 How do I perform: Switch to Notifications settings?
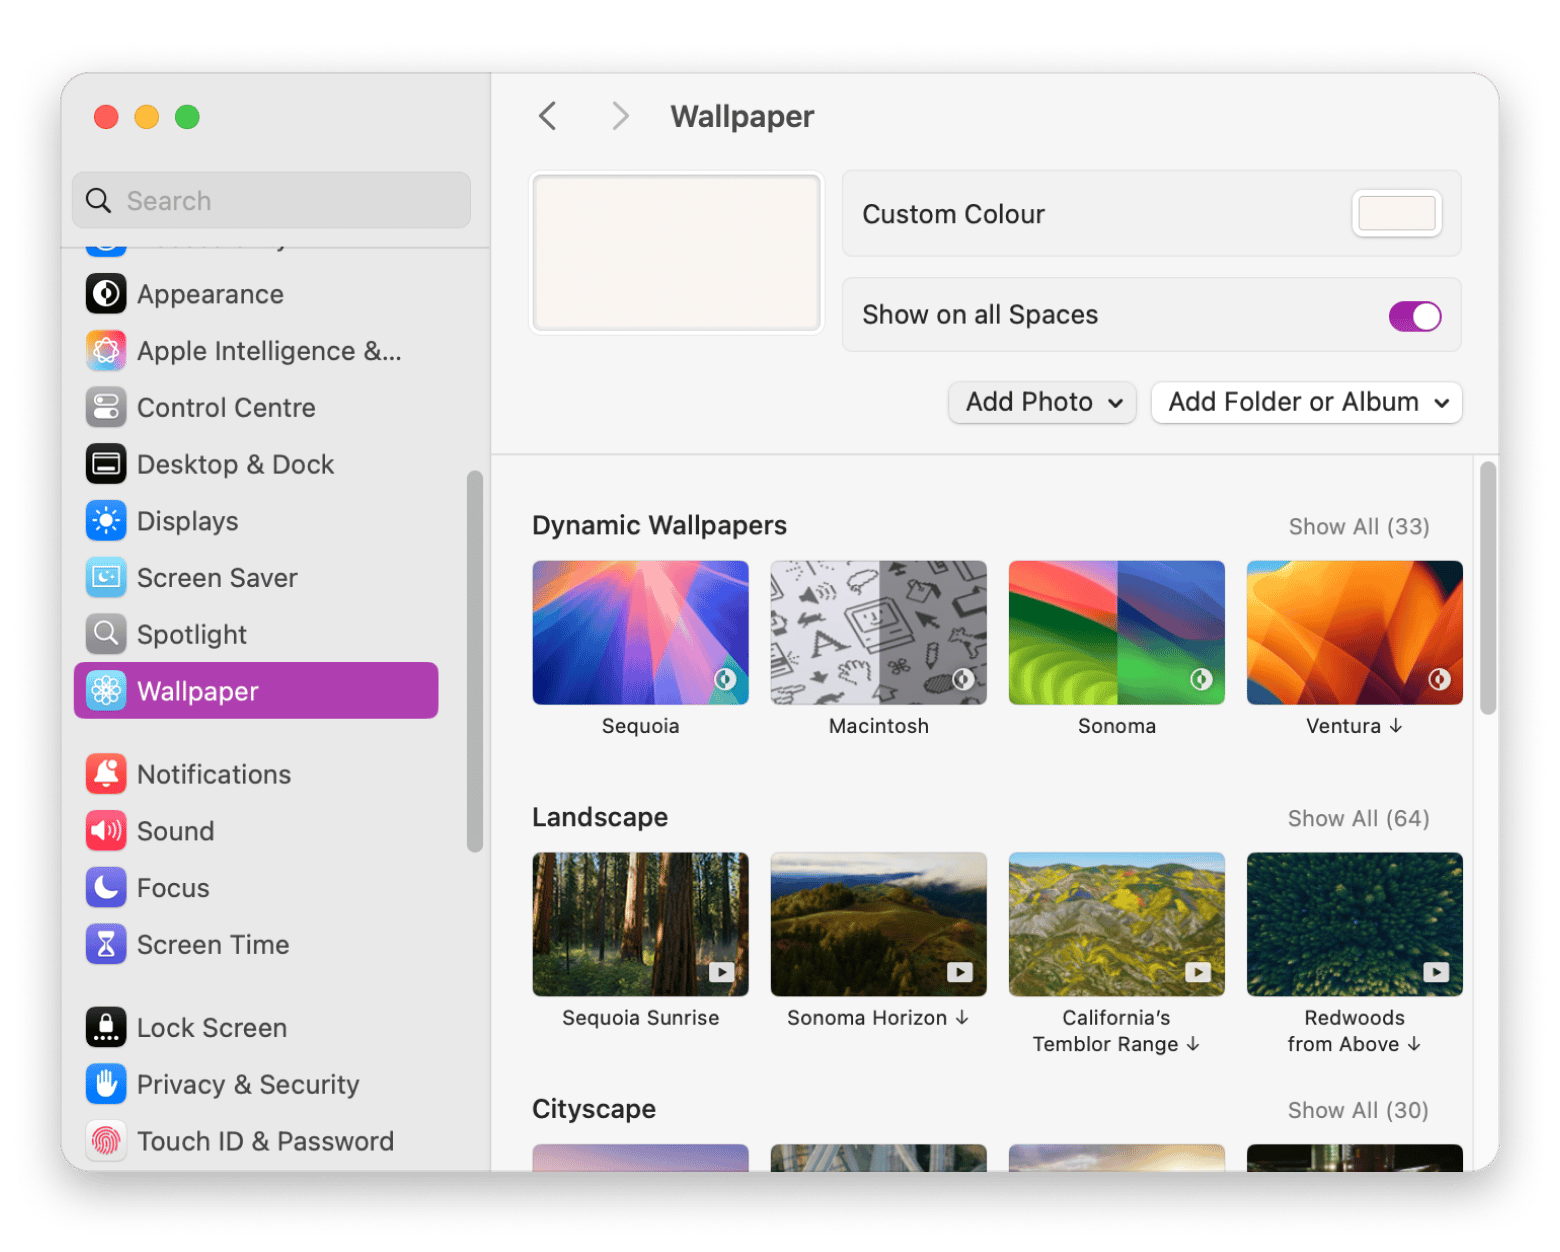click(x=256, y=774)
